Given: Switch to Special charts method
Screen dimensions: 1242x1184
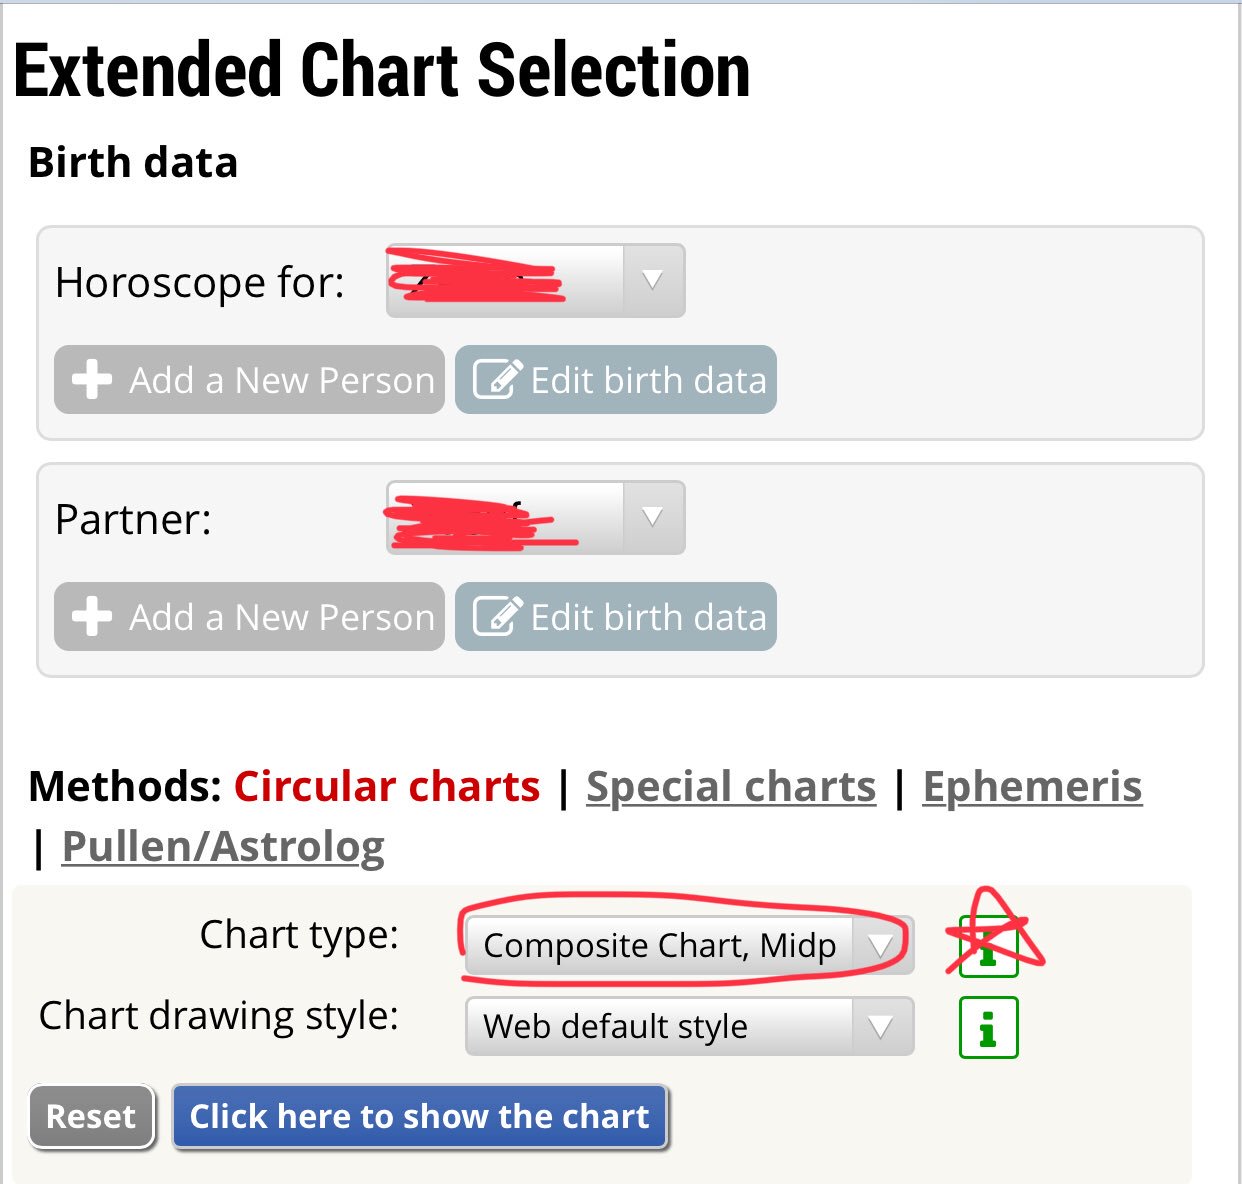Looking at the screenshot, I should (x=731, y=786).
